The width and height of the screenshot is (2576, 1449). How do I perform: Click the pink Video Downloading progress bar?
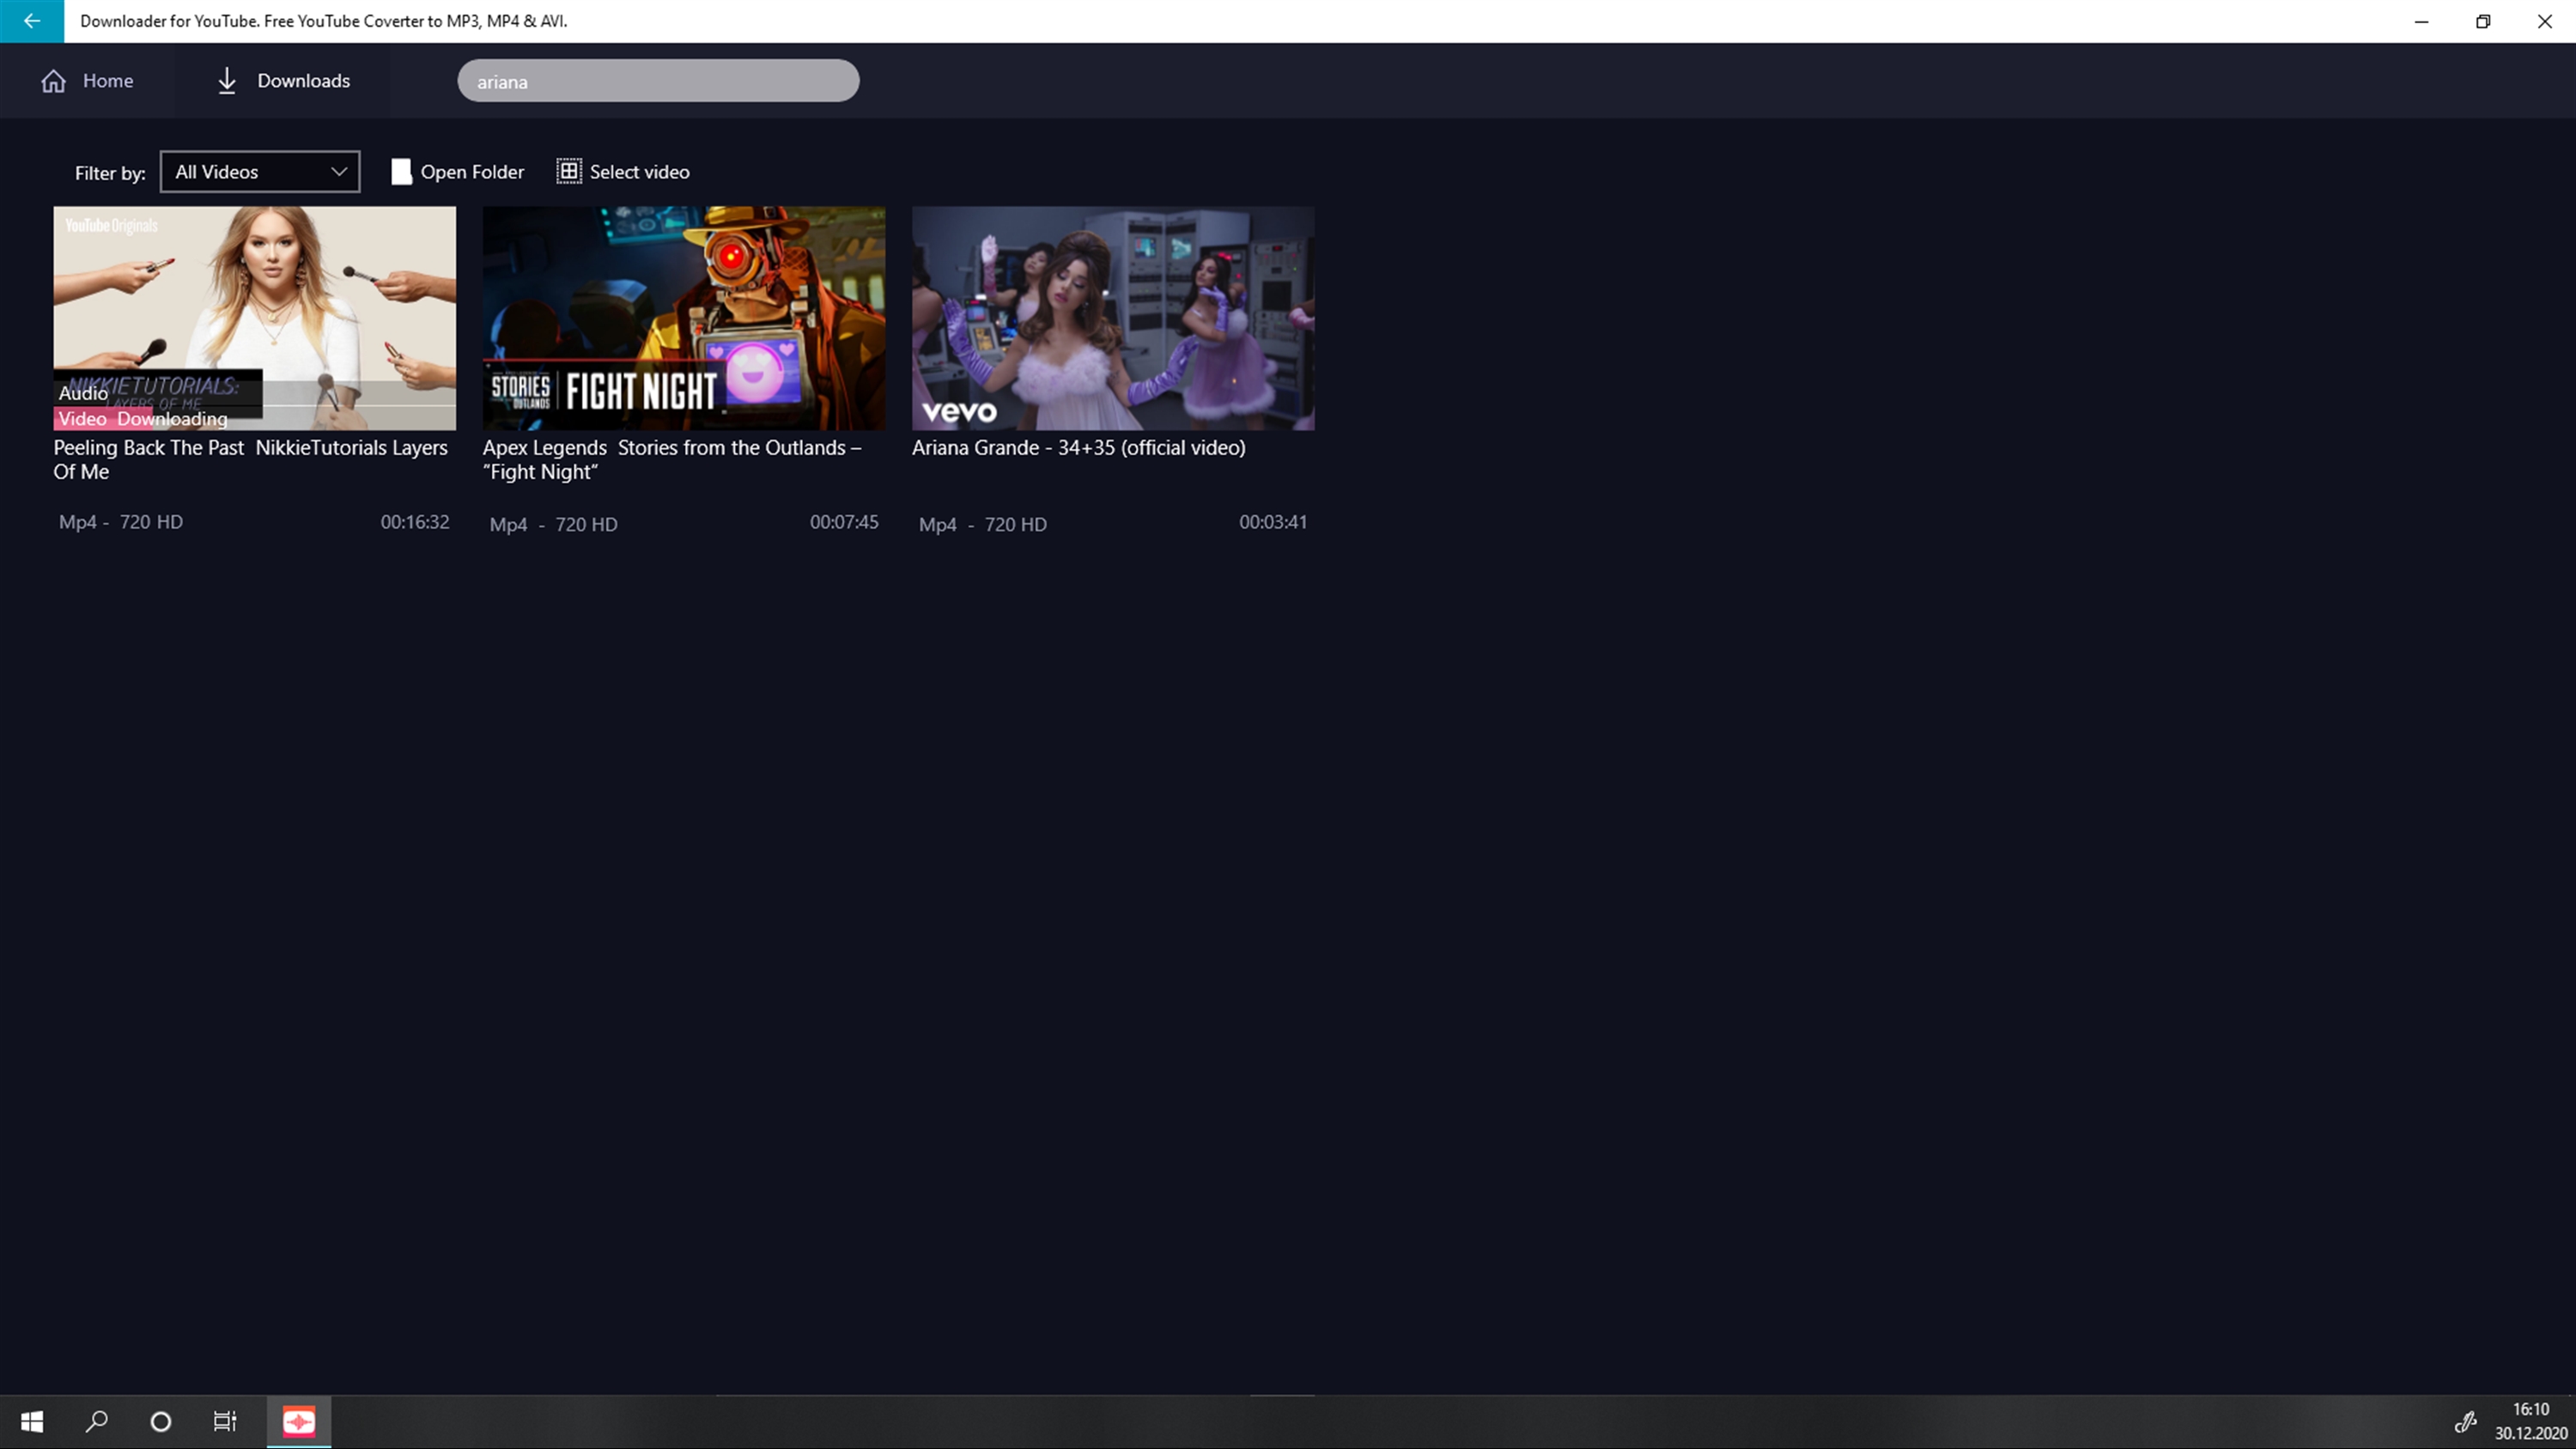point(104,419)
